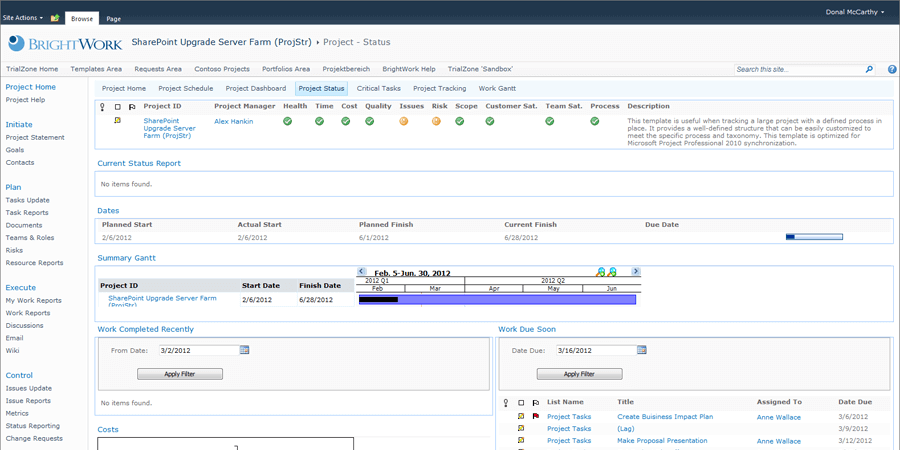Open Make Proposal Presentation task link

662,441
